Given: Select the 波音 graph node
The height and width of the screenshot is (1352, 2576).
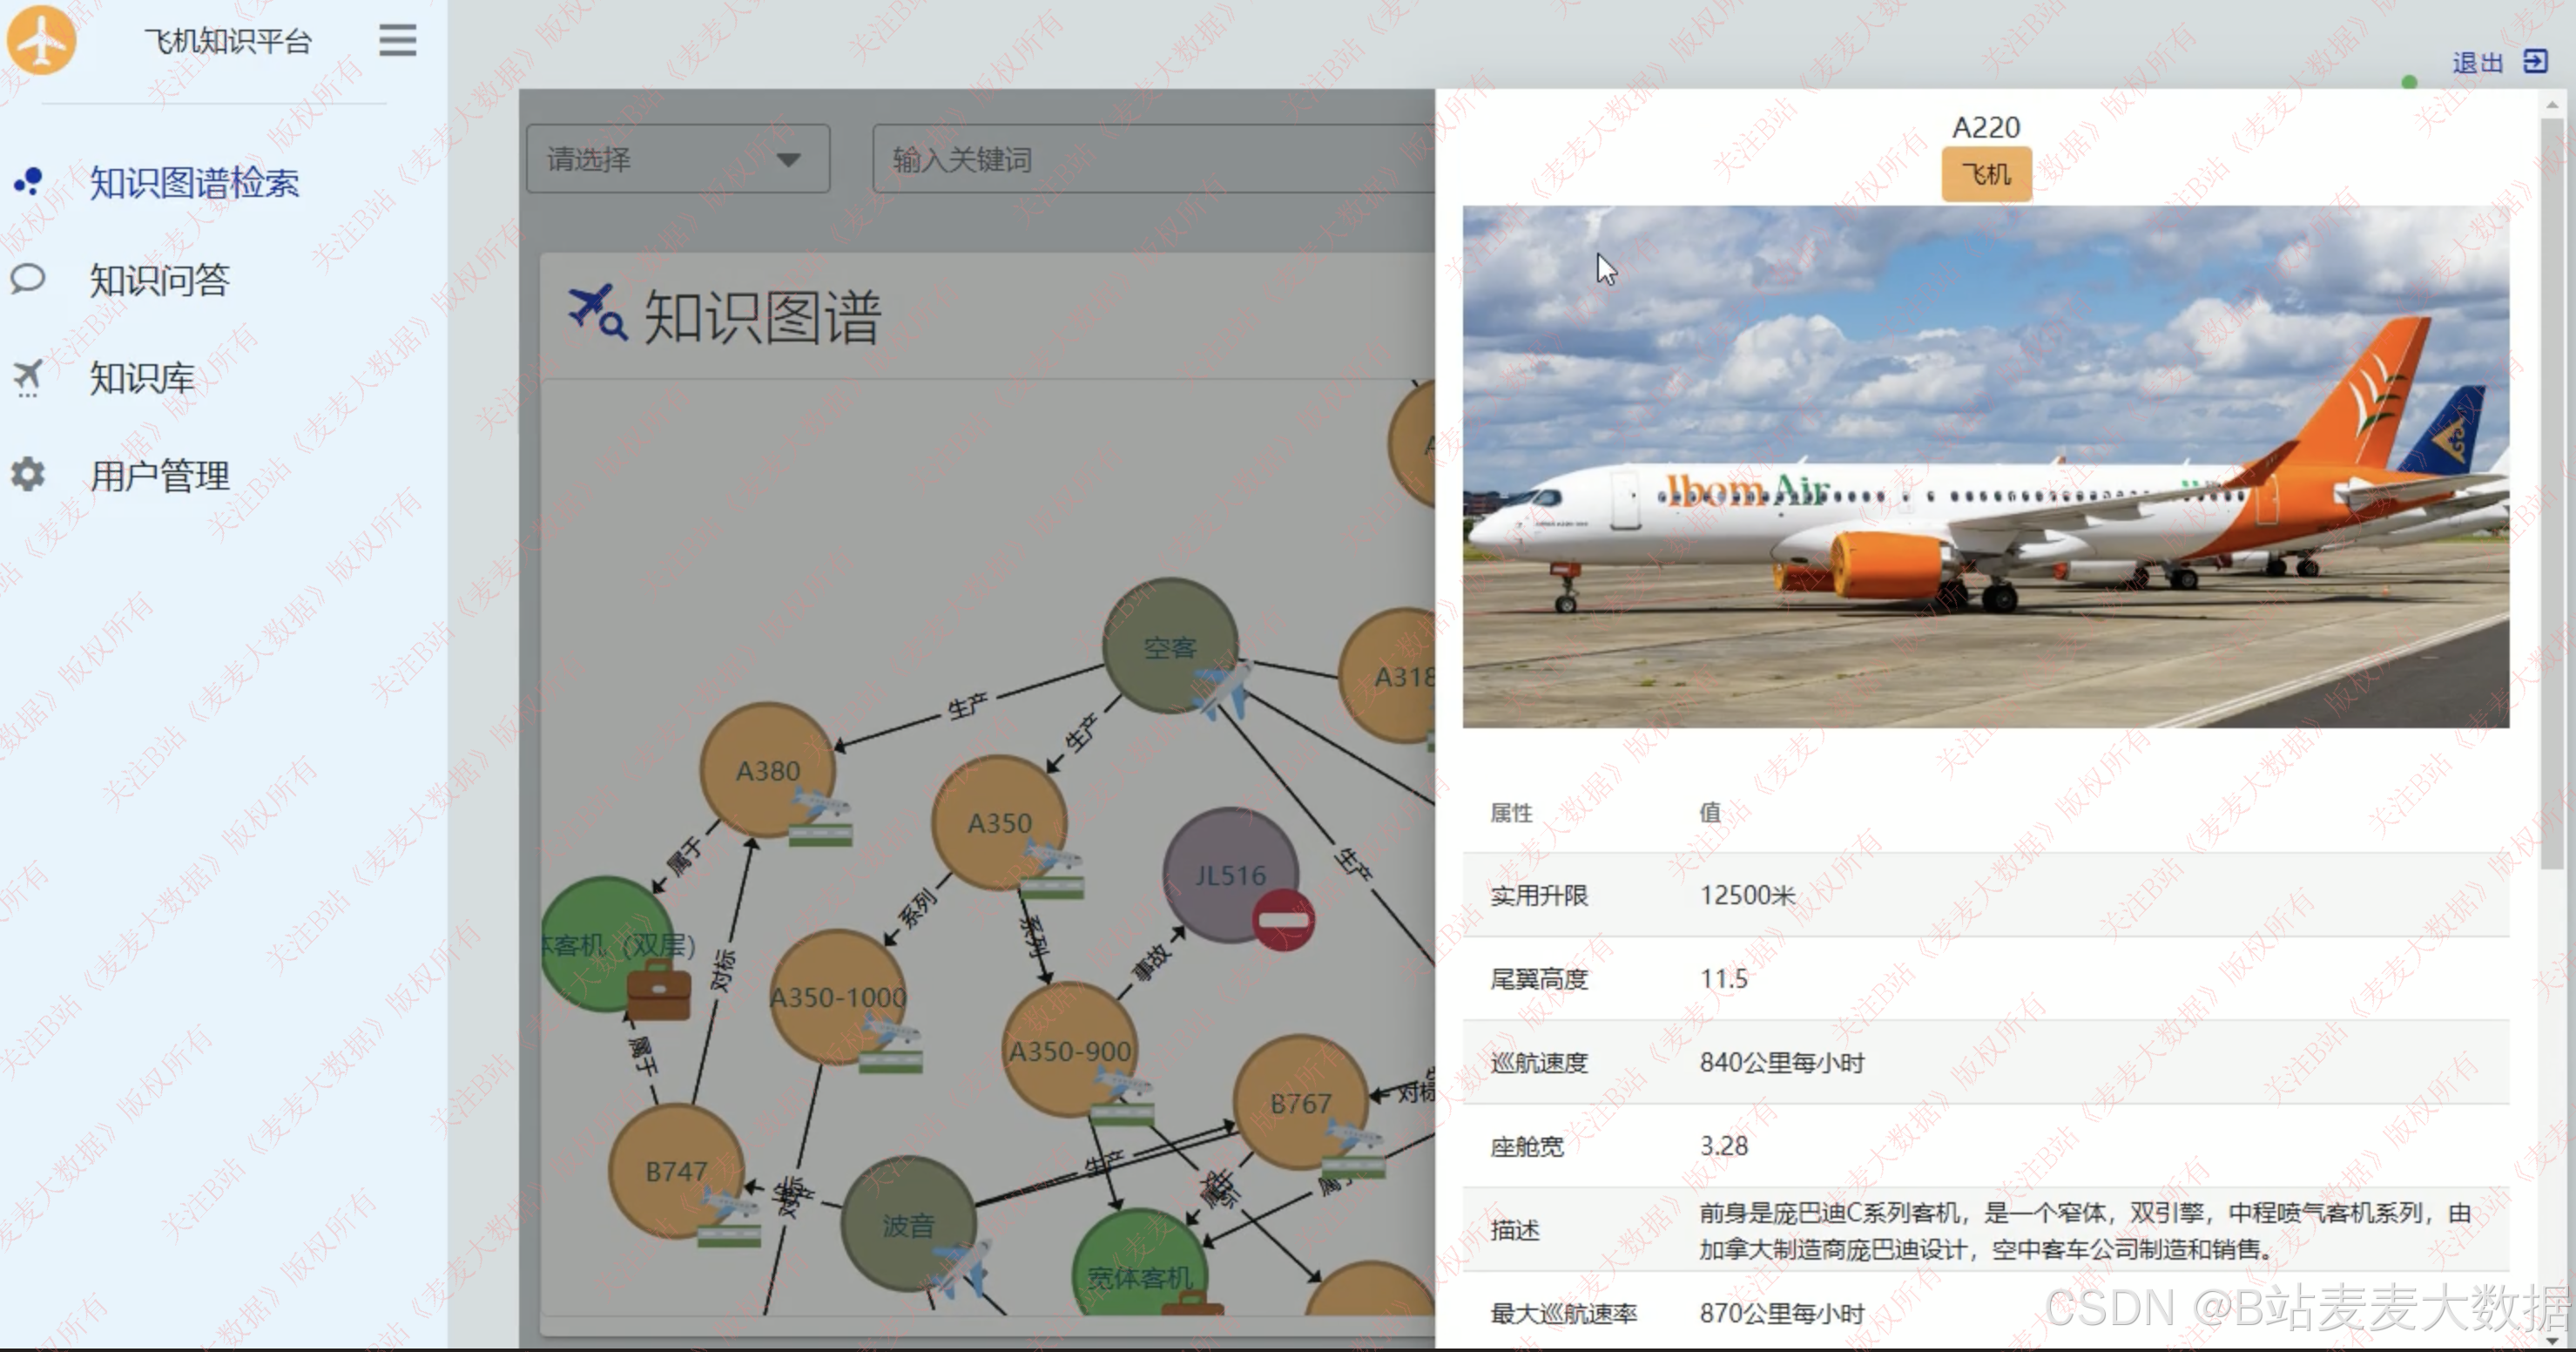Looking at the screenshot, I should point(907,1224).
